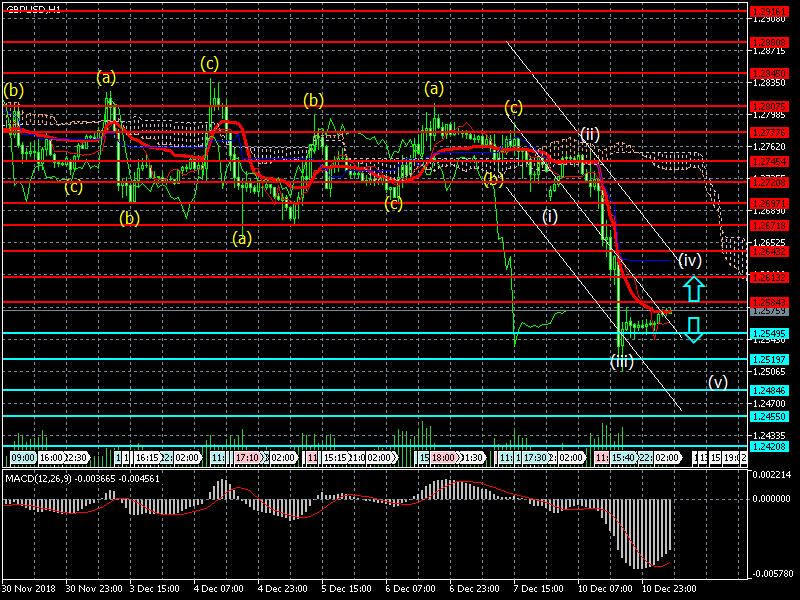Select the white (i) wave label
The image size is (800, 600).
pos(550,216)
